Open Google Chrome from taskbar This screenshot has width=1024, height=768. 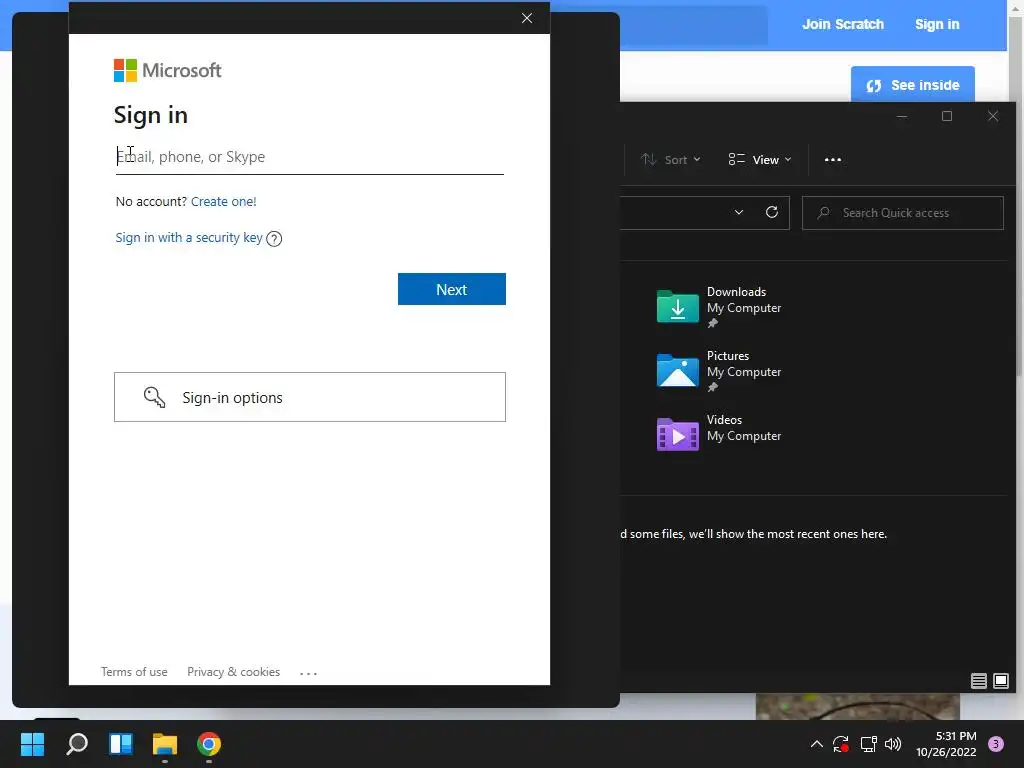click(209, 744)
